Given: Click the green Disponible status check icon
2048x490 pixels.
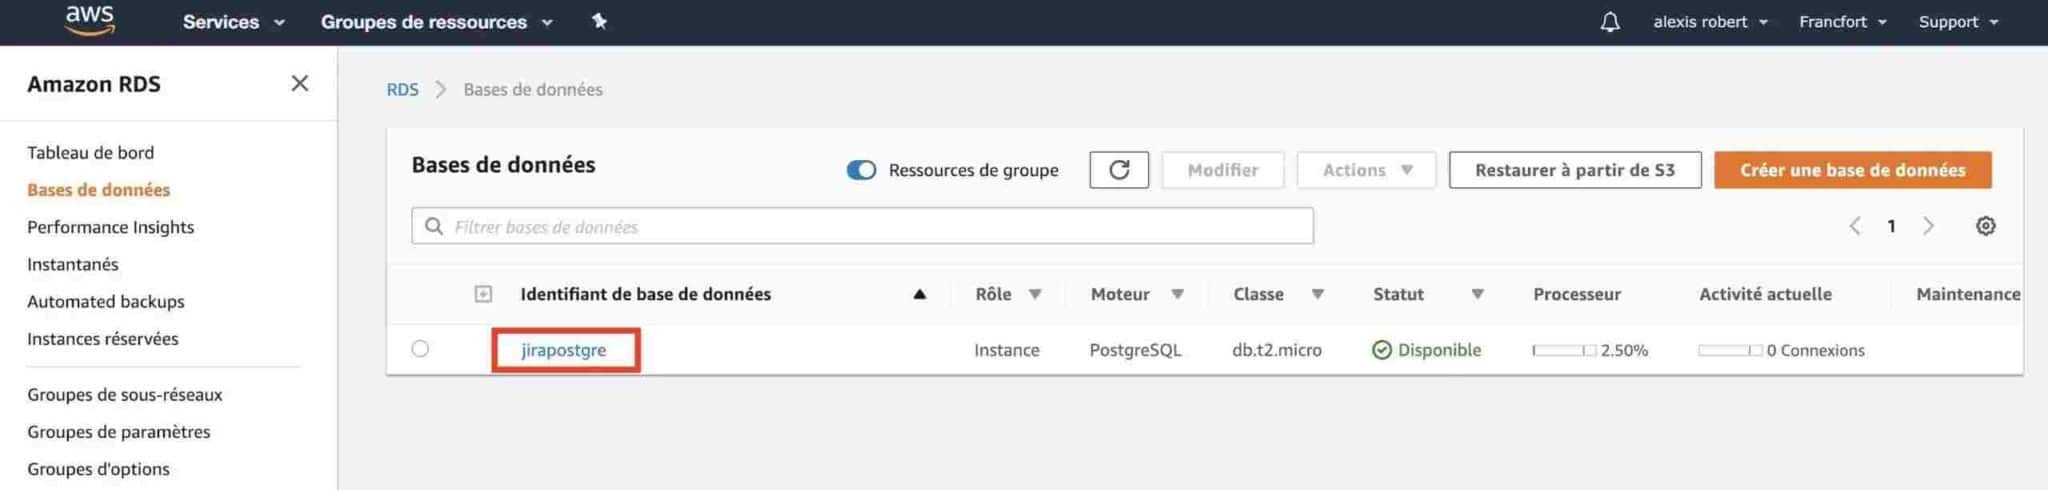Looking at the screenshot, I should coord(1382,350).
